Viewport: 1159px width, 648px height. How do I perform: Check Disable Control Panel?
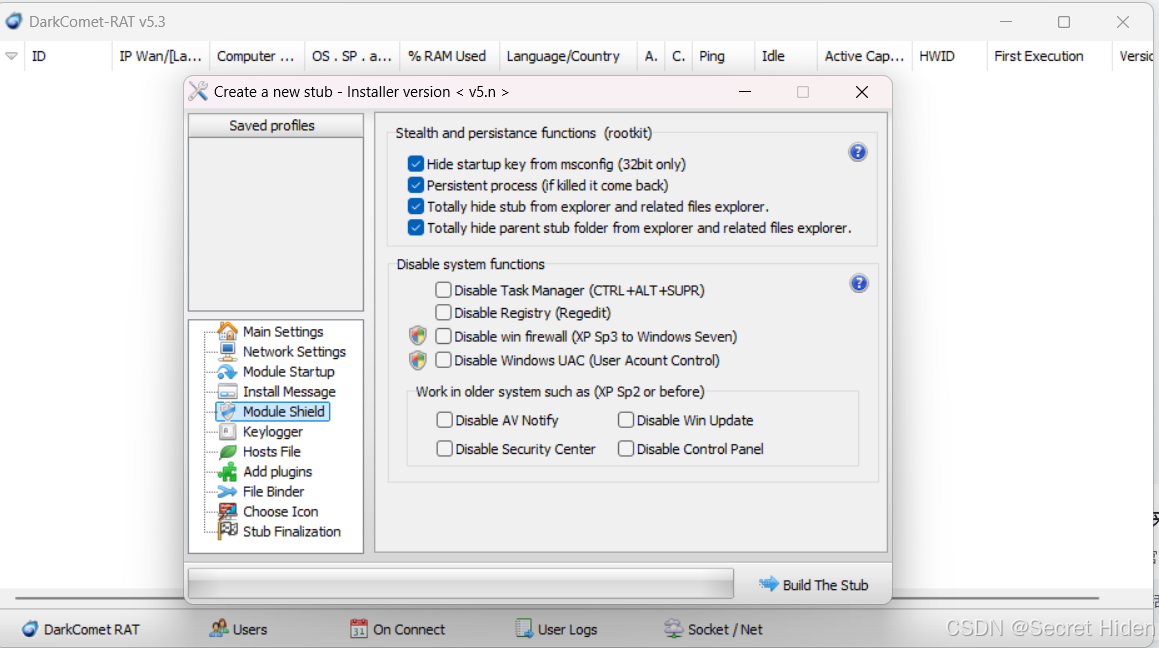[x=625, y=449]
